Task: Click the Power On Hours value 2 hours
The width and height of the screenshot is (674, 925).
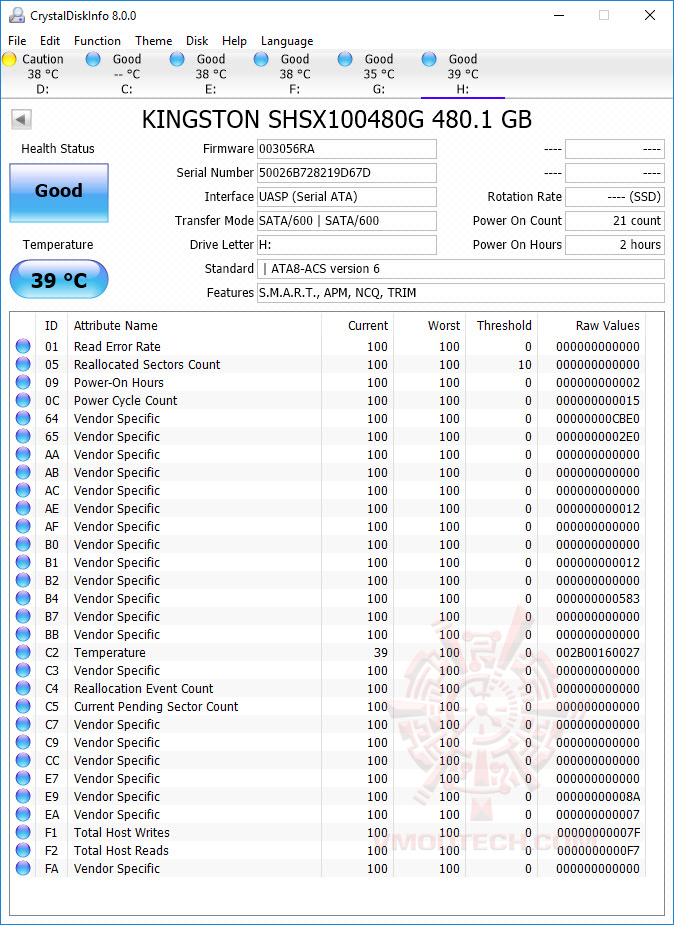Action: (614, 245)
